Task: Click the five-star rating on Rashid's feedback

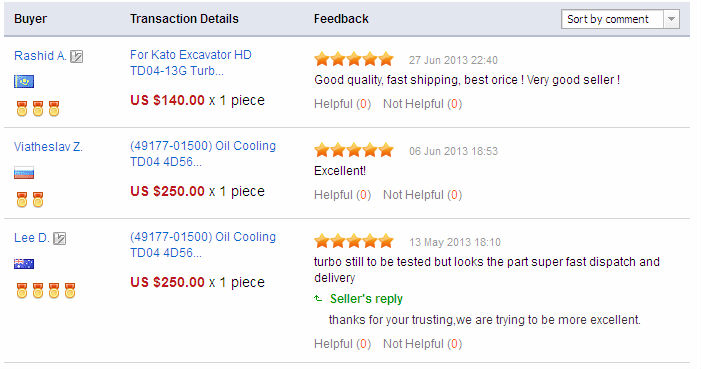Action: tap(354, 59)
